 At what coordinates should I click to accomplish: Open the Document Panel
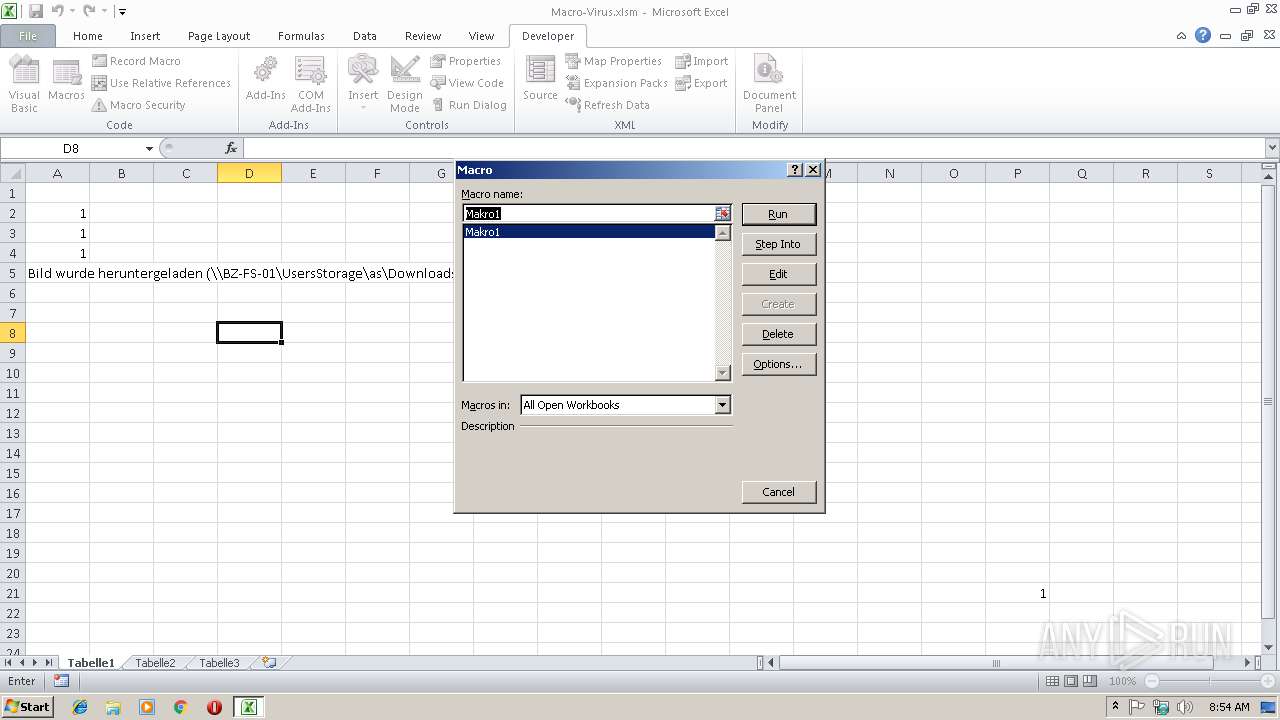coord(769,84)
